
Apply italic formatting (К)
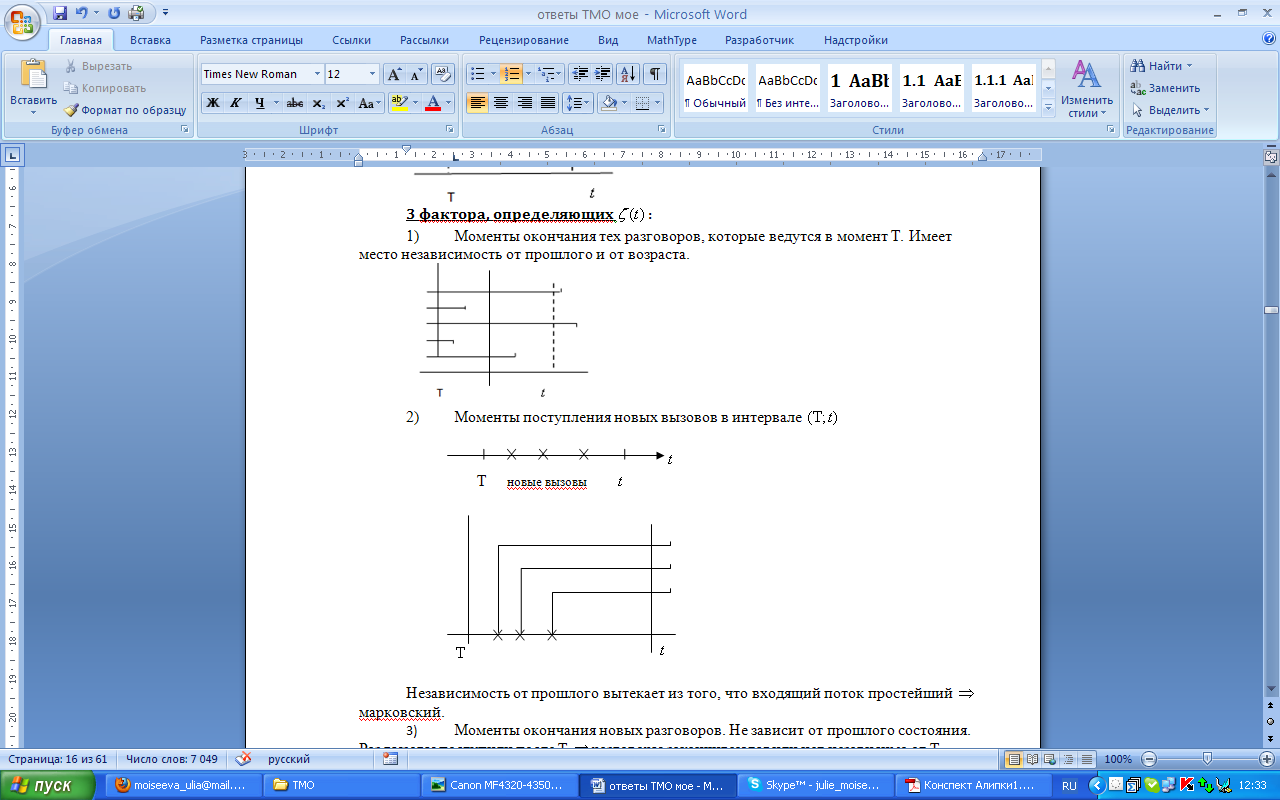(x=236, y=103)
